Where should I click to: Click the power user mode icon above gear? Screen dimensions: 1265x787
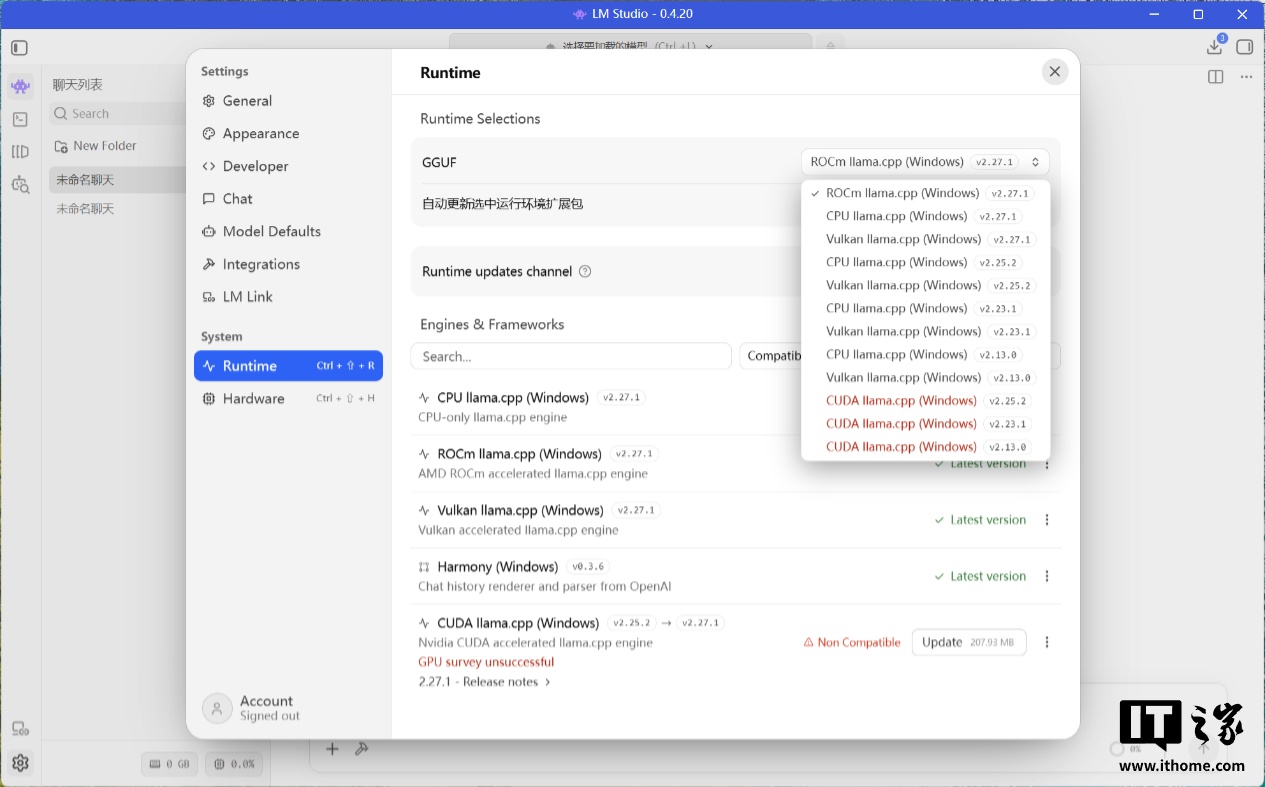tap(20, 729)
